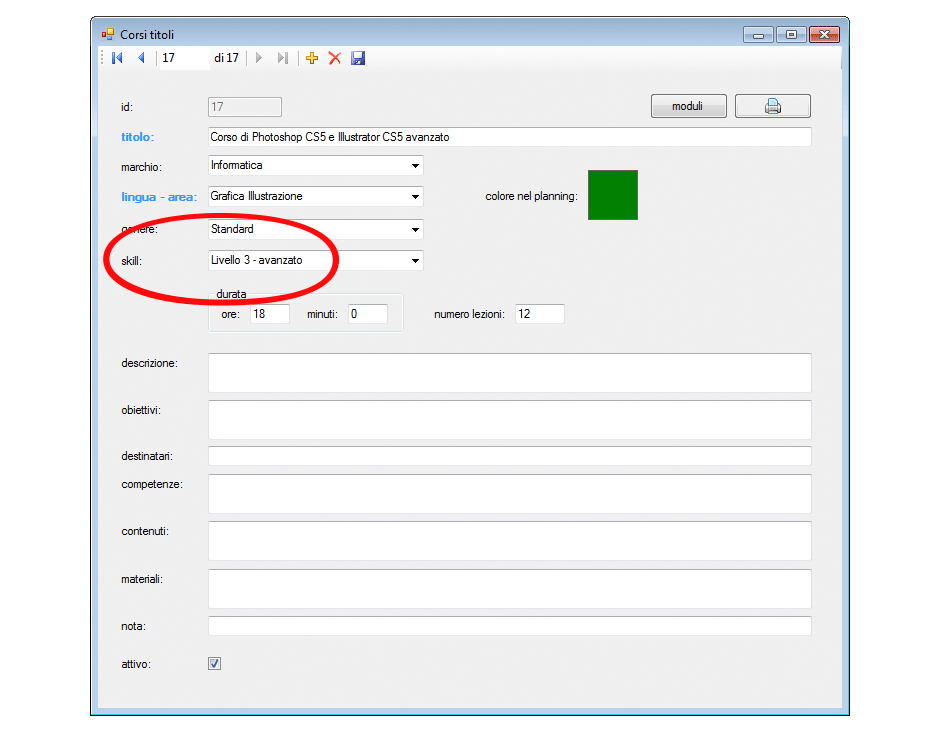Click the competenze text area

pyautogui.click(x=510, y=493)
